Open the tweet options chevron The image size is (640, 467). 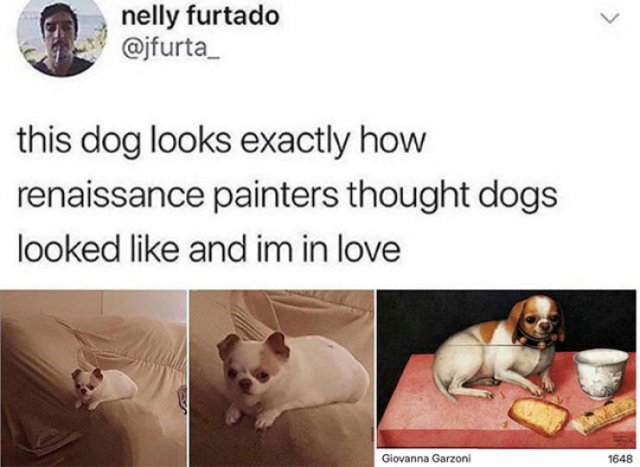(x=611, y=18)
